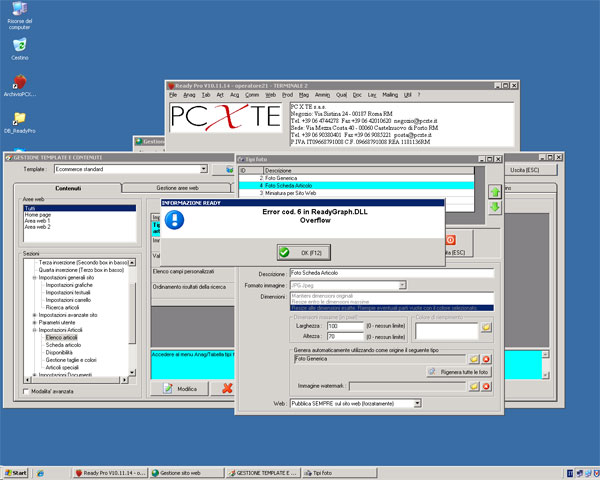Viewport: 600px width, 480px height.
Task: Select Scheda articolo tree item
Action: click(63, 345)
